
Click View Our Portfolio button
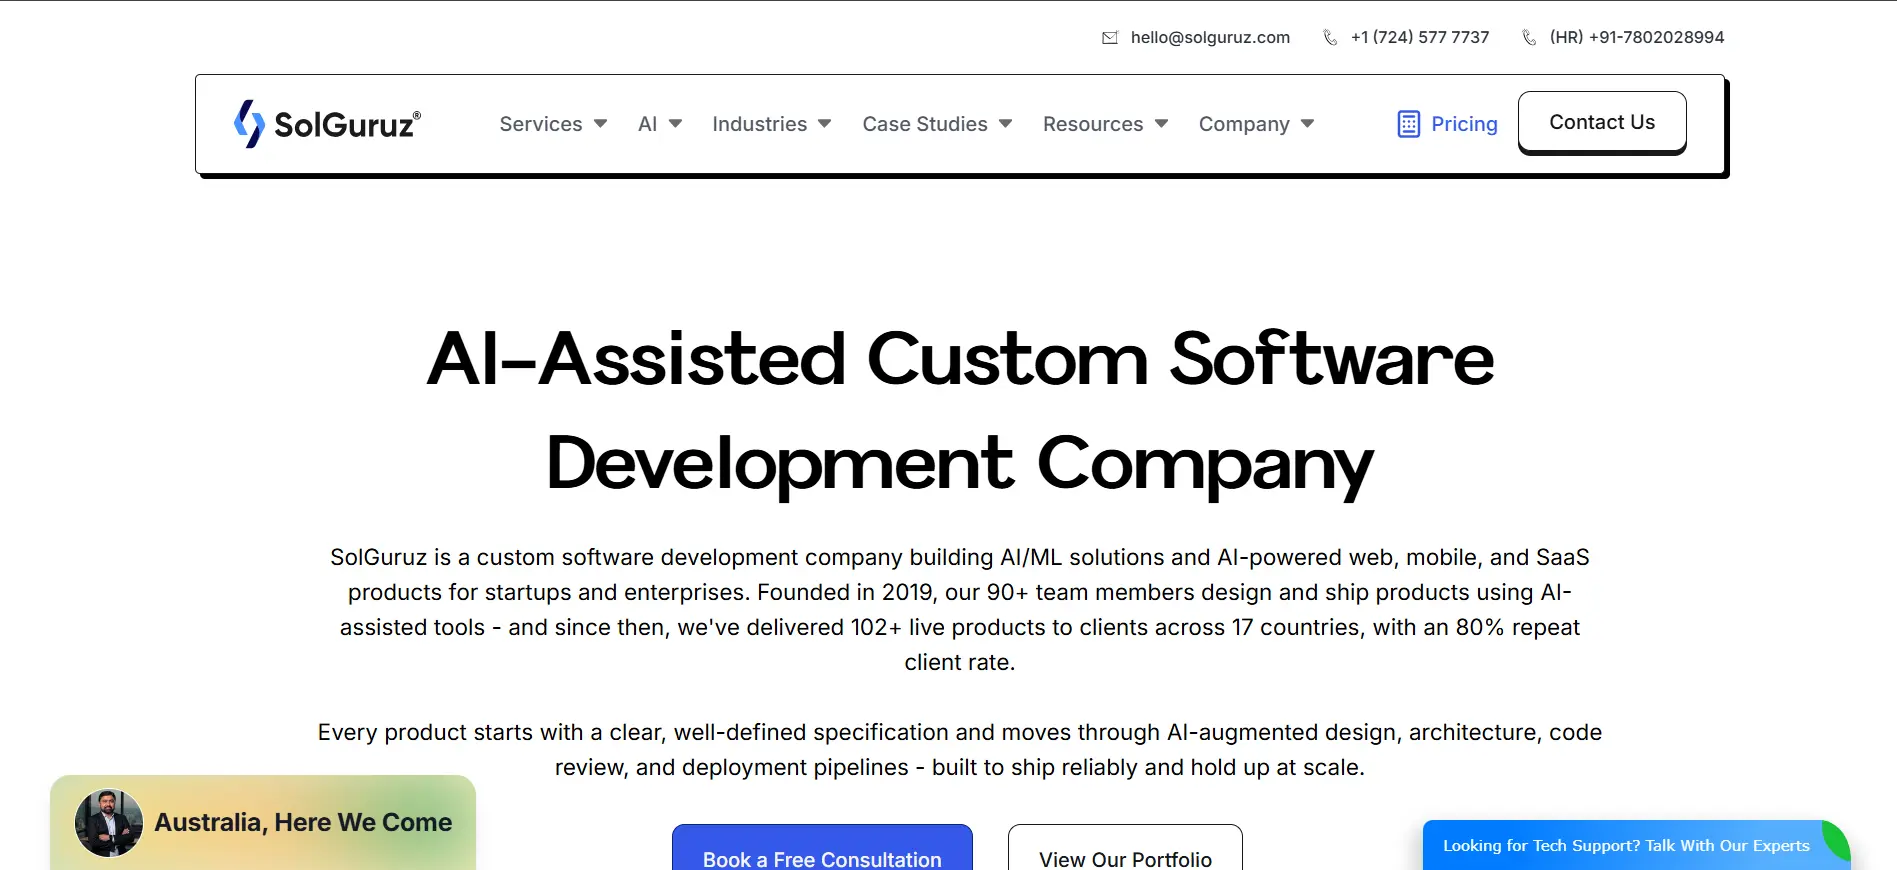coord(1125,848)
